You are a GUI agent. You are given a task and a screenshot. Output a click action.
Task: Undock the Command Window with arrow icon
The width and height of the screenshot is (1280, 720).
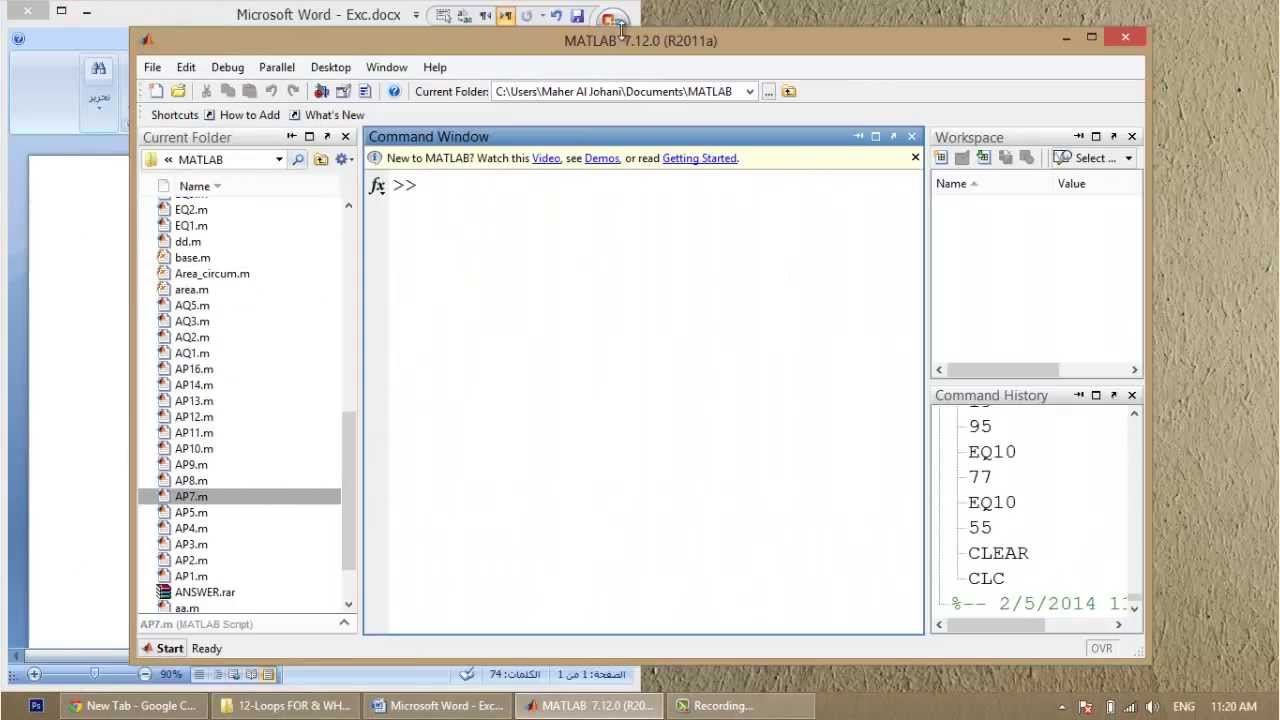click(x=894, y=136)
